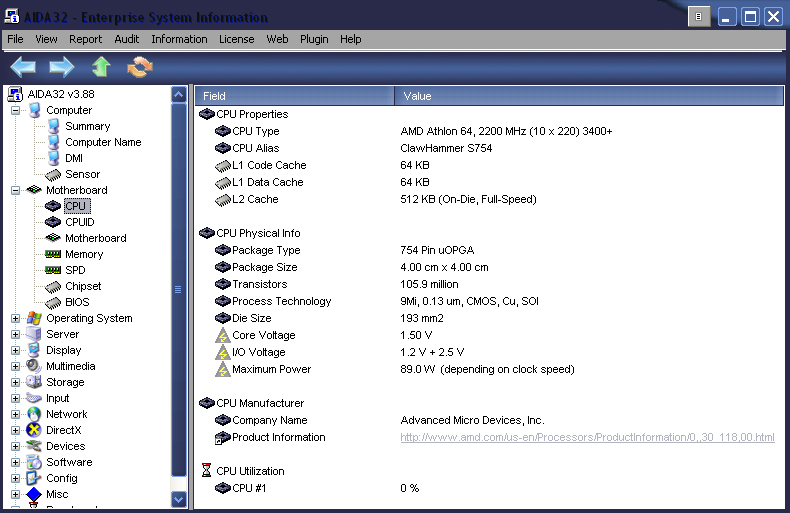Select the Computer Name tree item
Viewport: 790px width, 513px height.
pyautogui.click(x=103, y=142)
